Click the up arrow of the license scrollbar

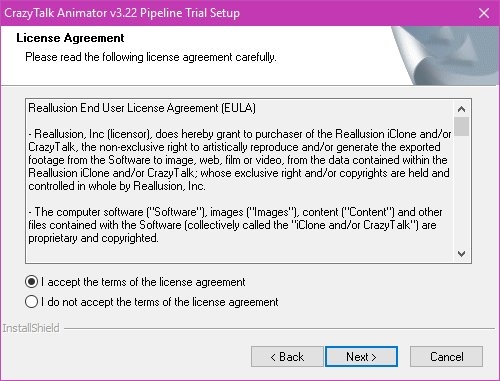click(x=461, y=109)
